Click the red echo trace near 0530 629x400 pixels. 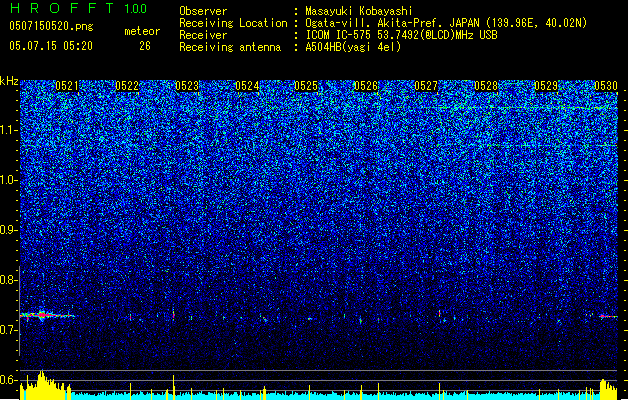(609, 316)
